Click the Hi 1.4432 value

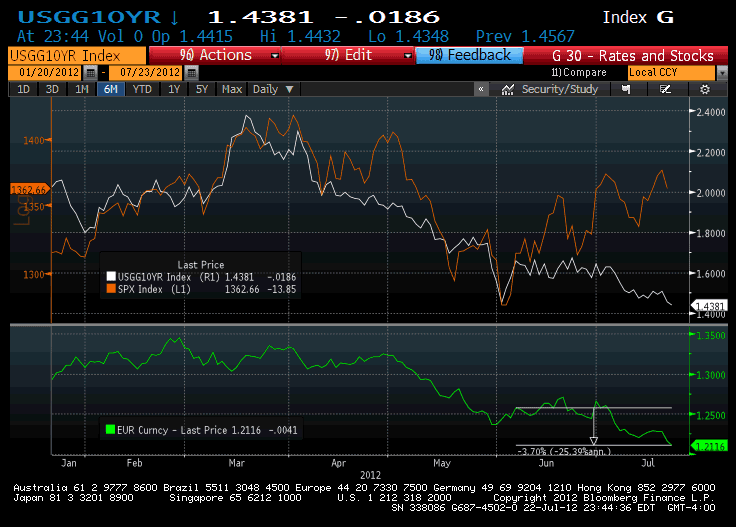(x=300, y=36)
